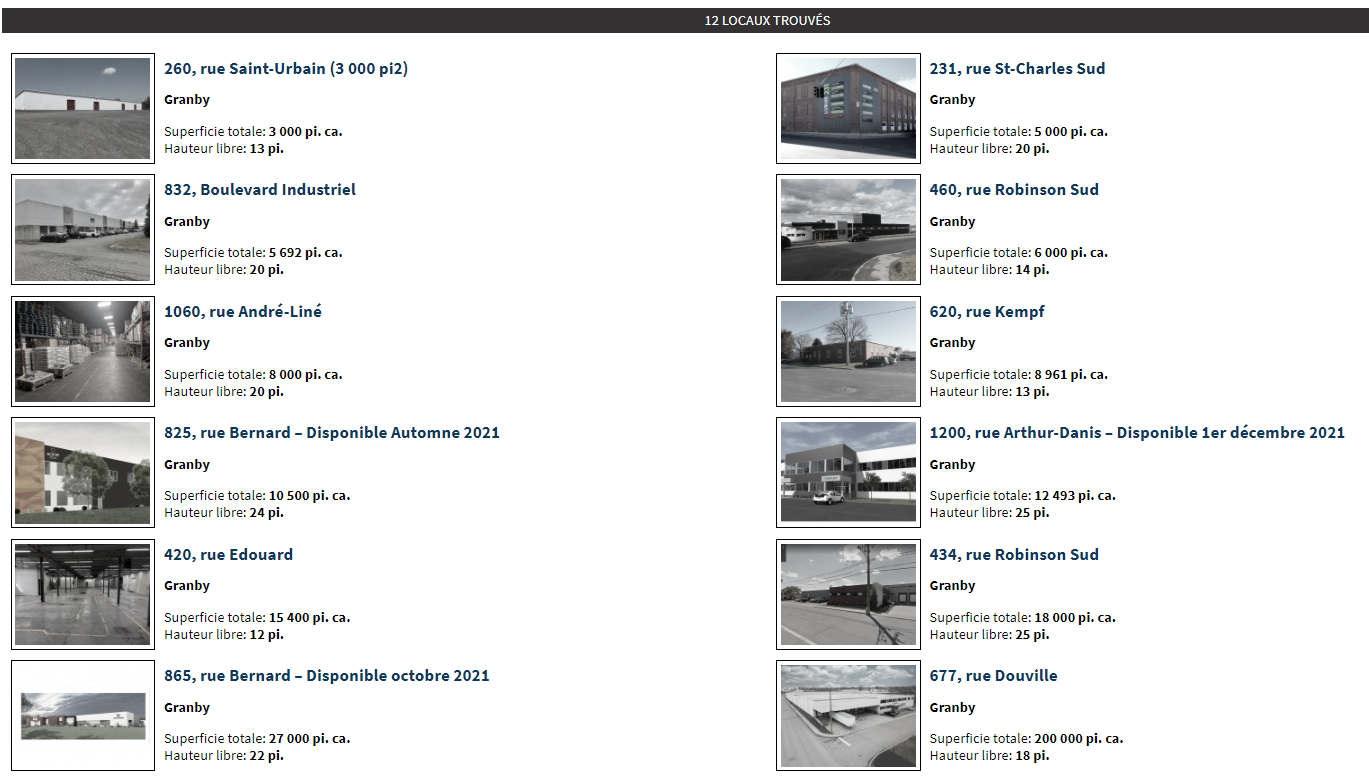Click "8 000 pi. ca." area value
The image size is (1369, 778).
pyautogui.click(x=305, y=375)
